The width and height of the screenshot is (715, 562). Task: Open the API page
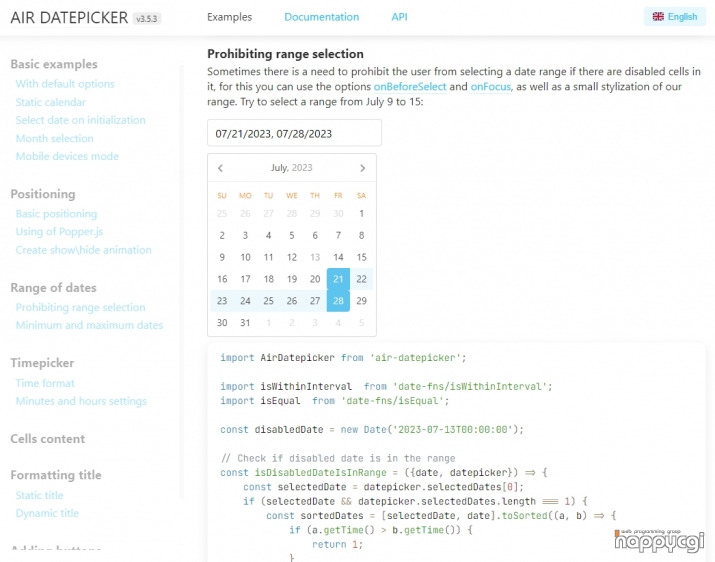pos(399,17)
